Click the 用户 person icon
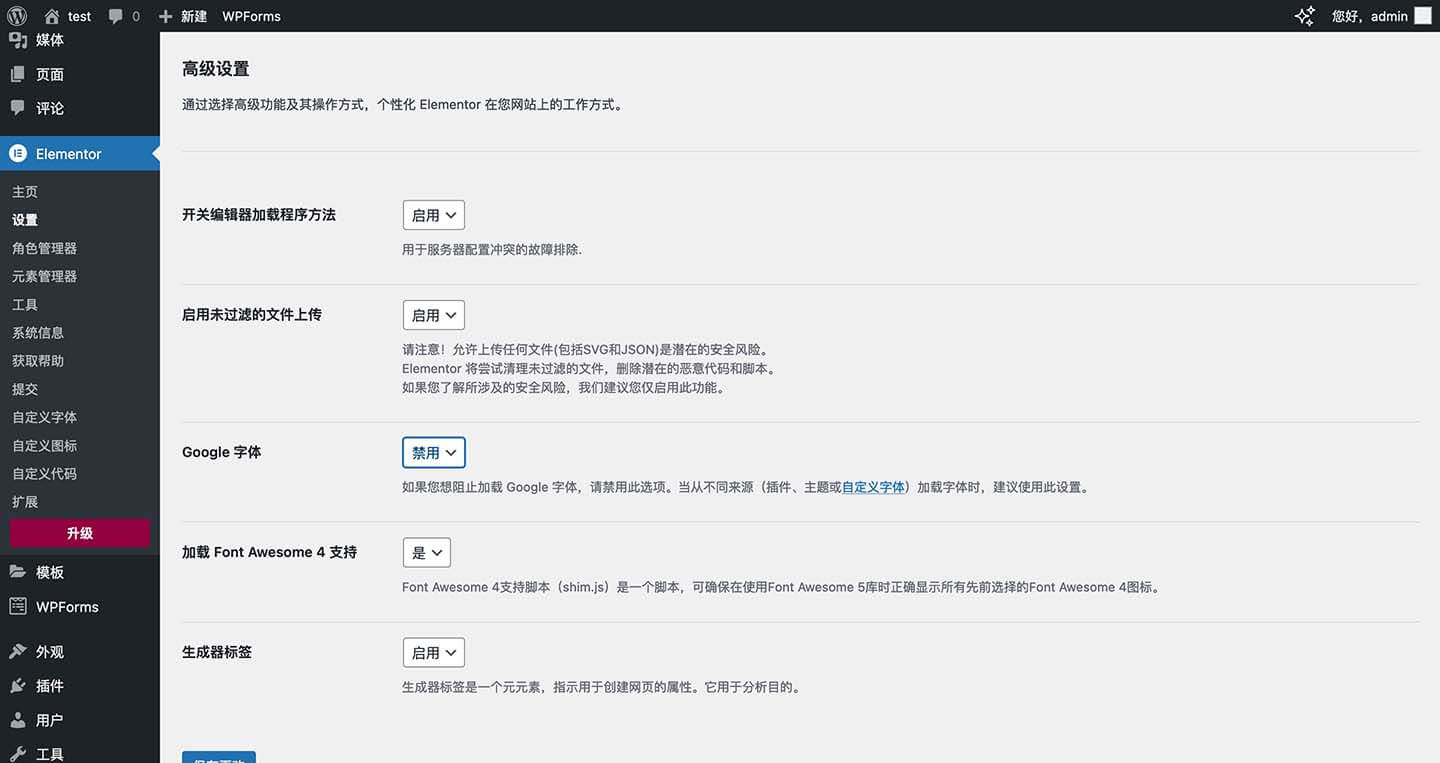The image size is (1440, 763). pos(17,720)
